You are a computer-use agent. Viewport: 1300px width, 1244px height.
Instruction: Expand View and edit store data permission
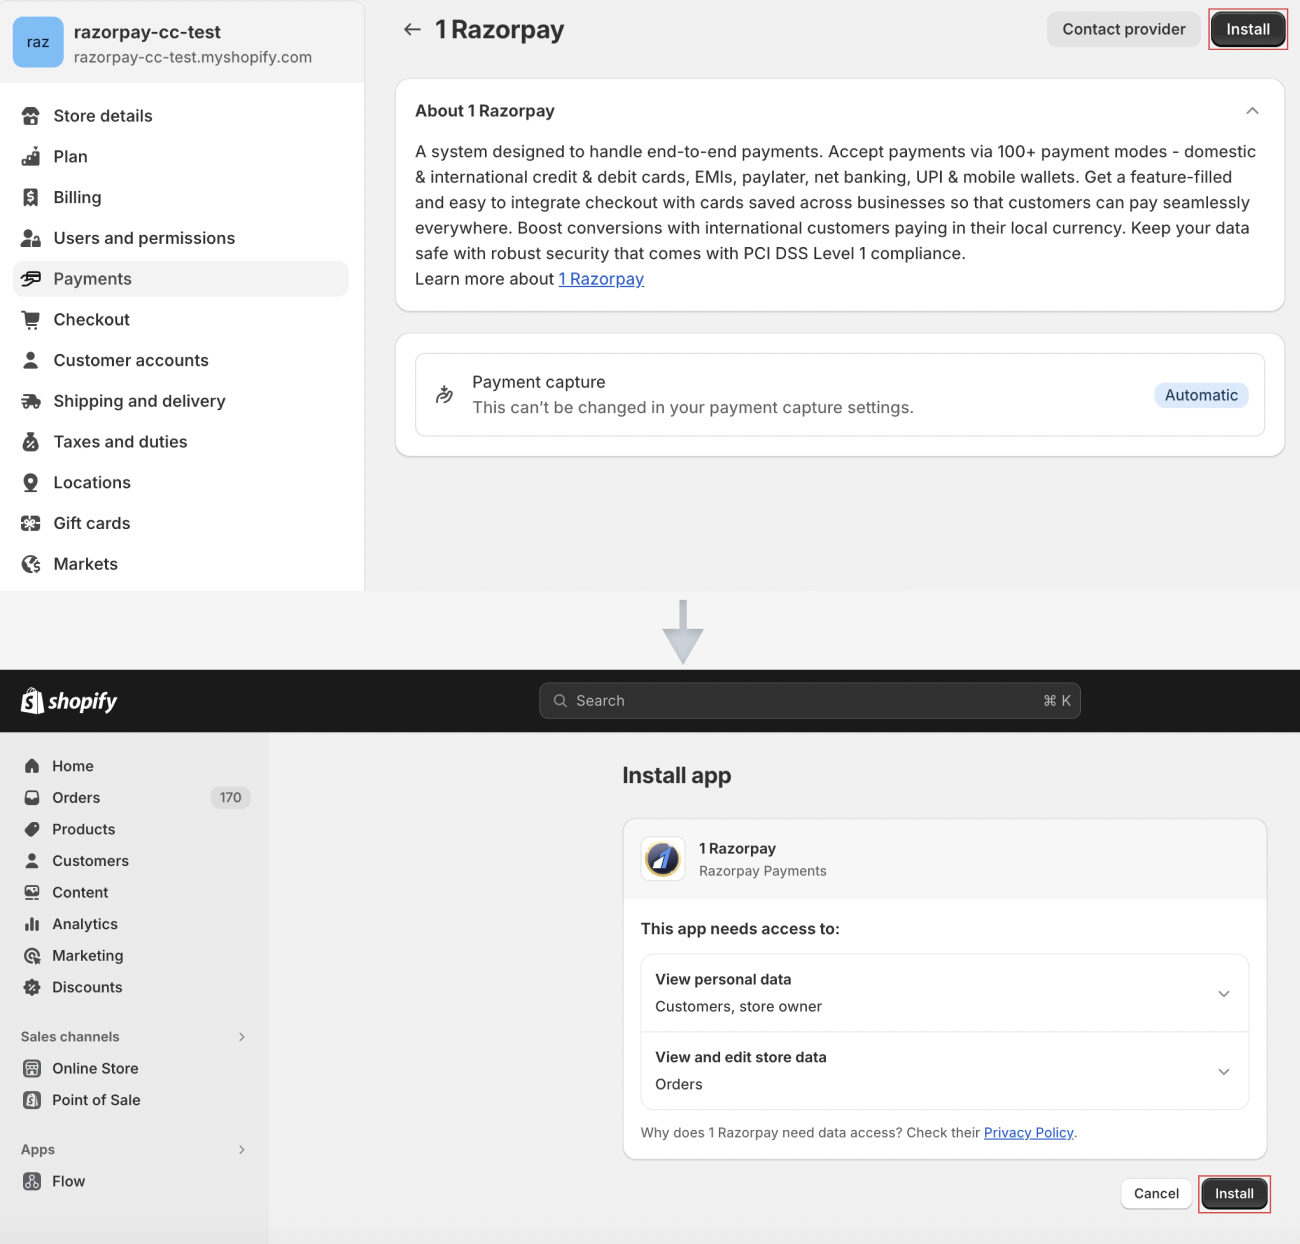click(1224, 1071)
